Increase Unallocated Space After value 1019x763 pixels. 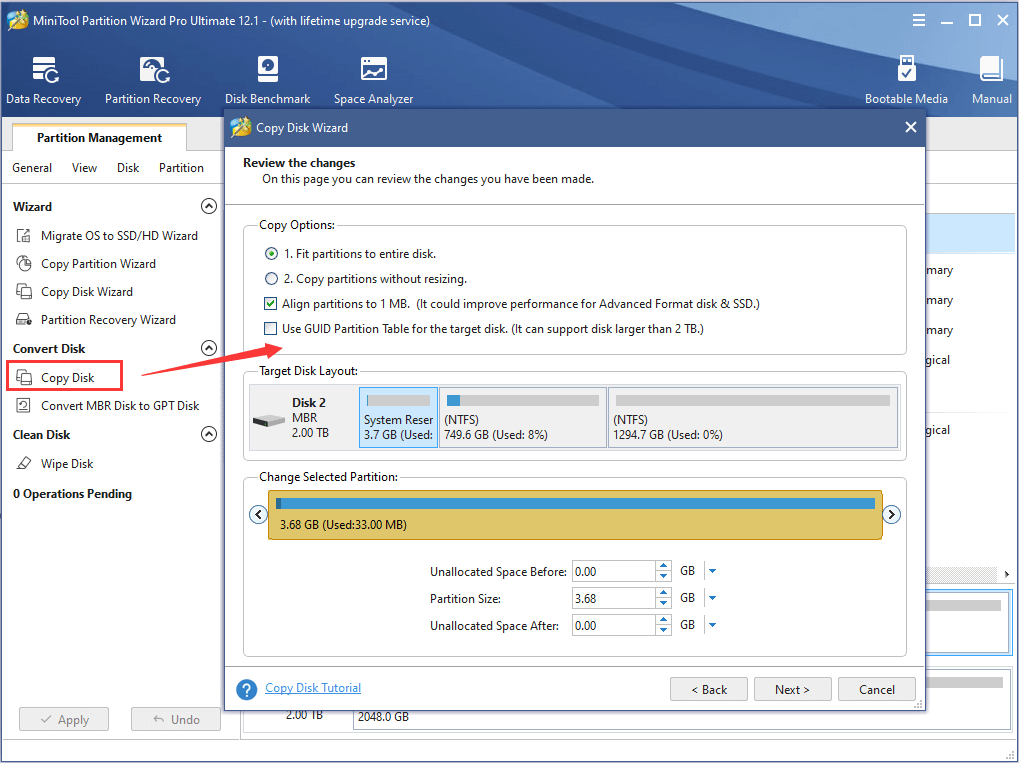click(663, 620)
